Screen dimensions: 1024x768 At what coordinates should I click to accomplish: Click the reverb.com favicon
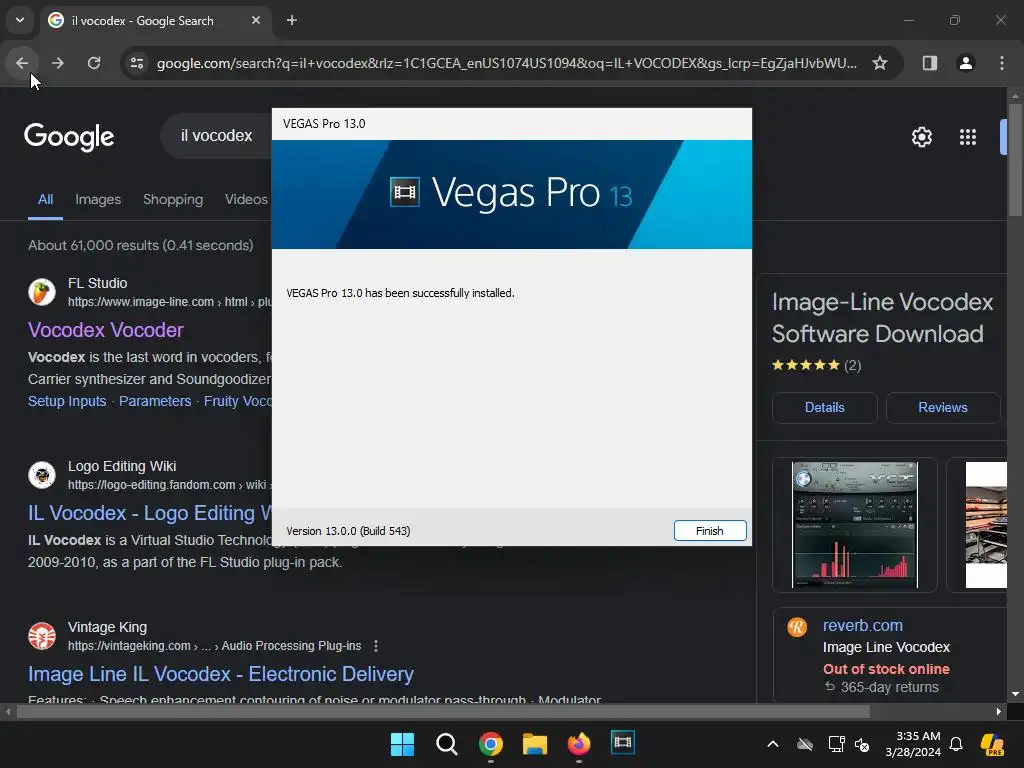797,628
